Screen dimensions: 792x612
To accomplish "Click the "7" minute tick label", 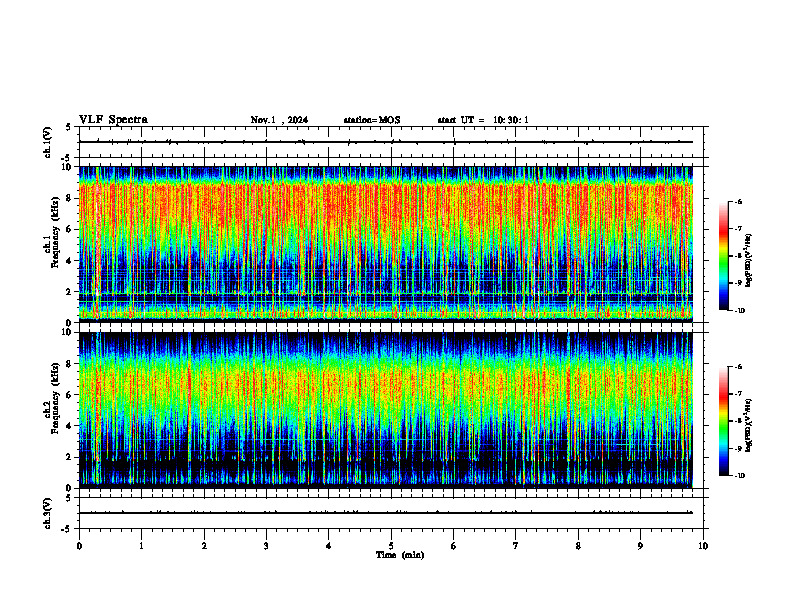I will click(516, 546).
